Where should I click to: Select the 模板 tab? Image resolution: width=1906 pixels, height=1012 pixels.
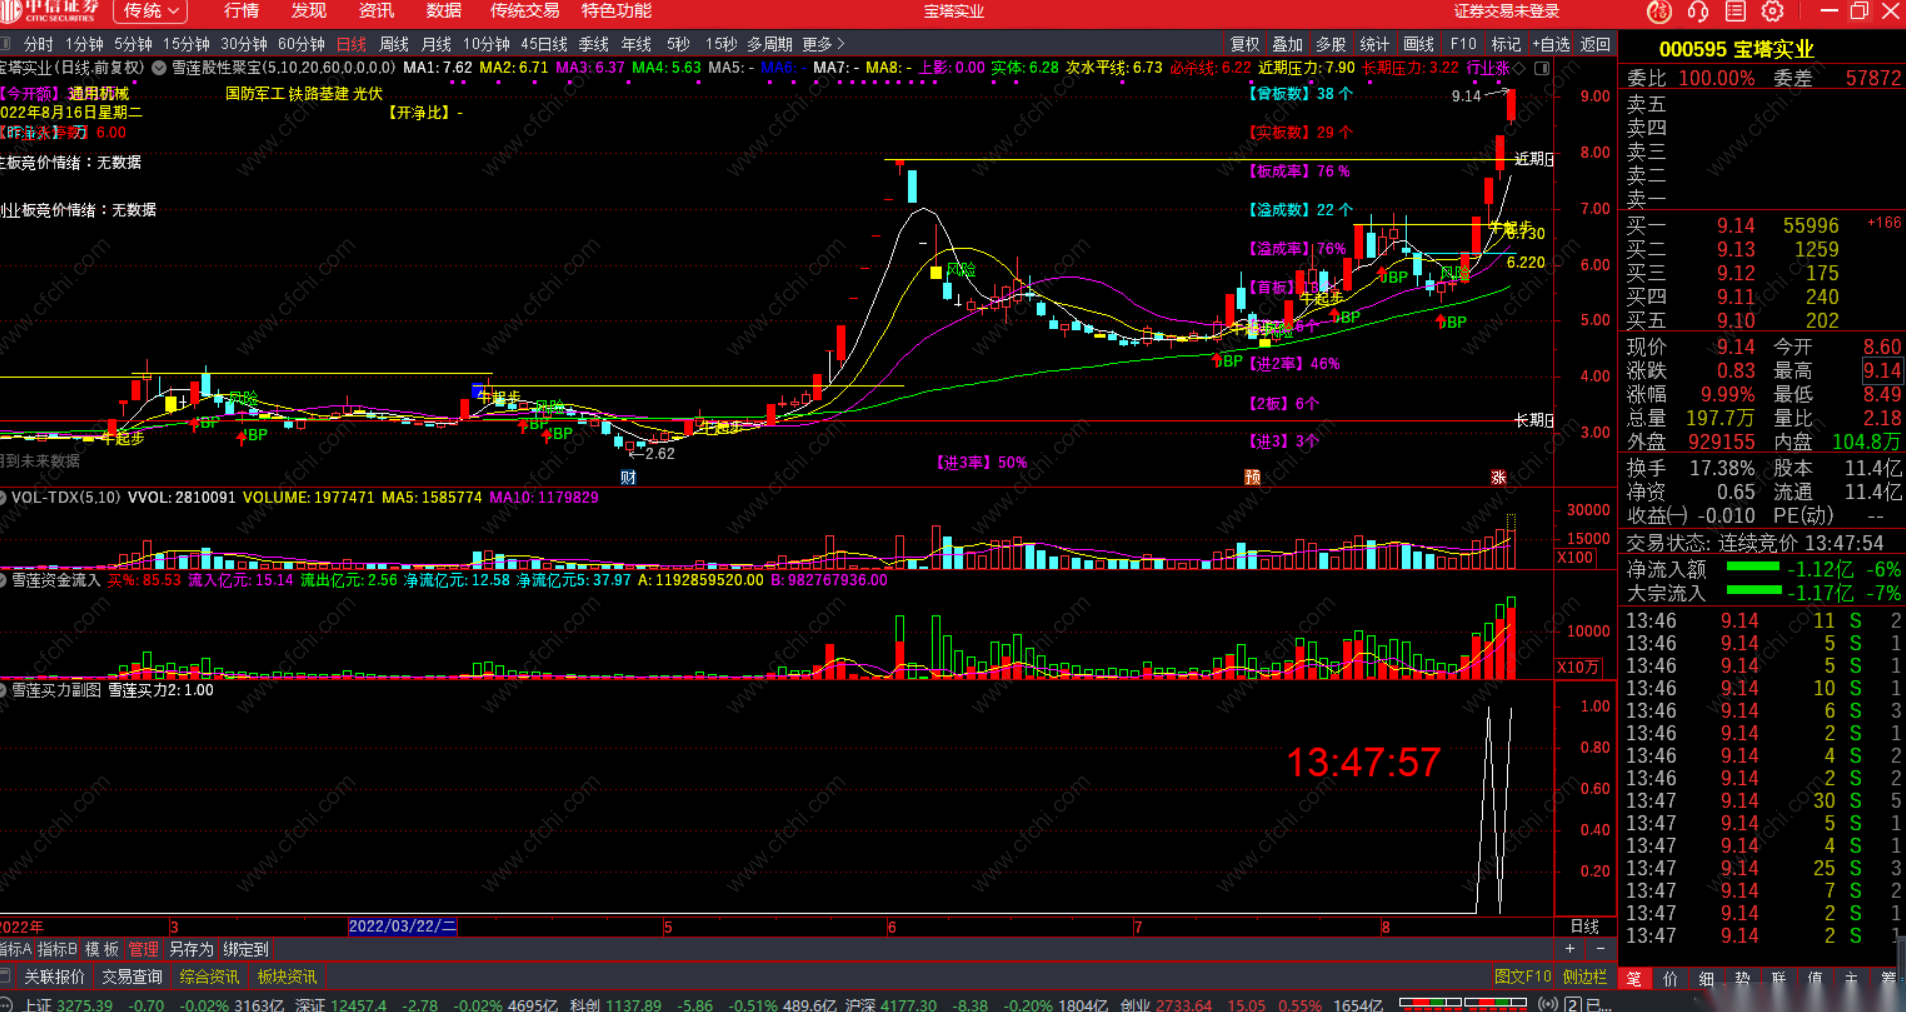click(x=102, y=949)
